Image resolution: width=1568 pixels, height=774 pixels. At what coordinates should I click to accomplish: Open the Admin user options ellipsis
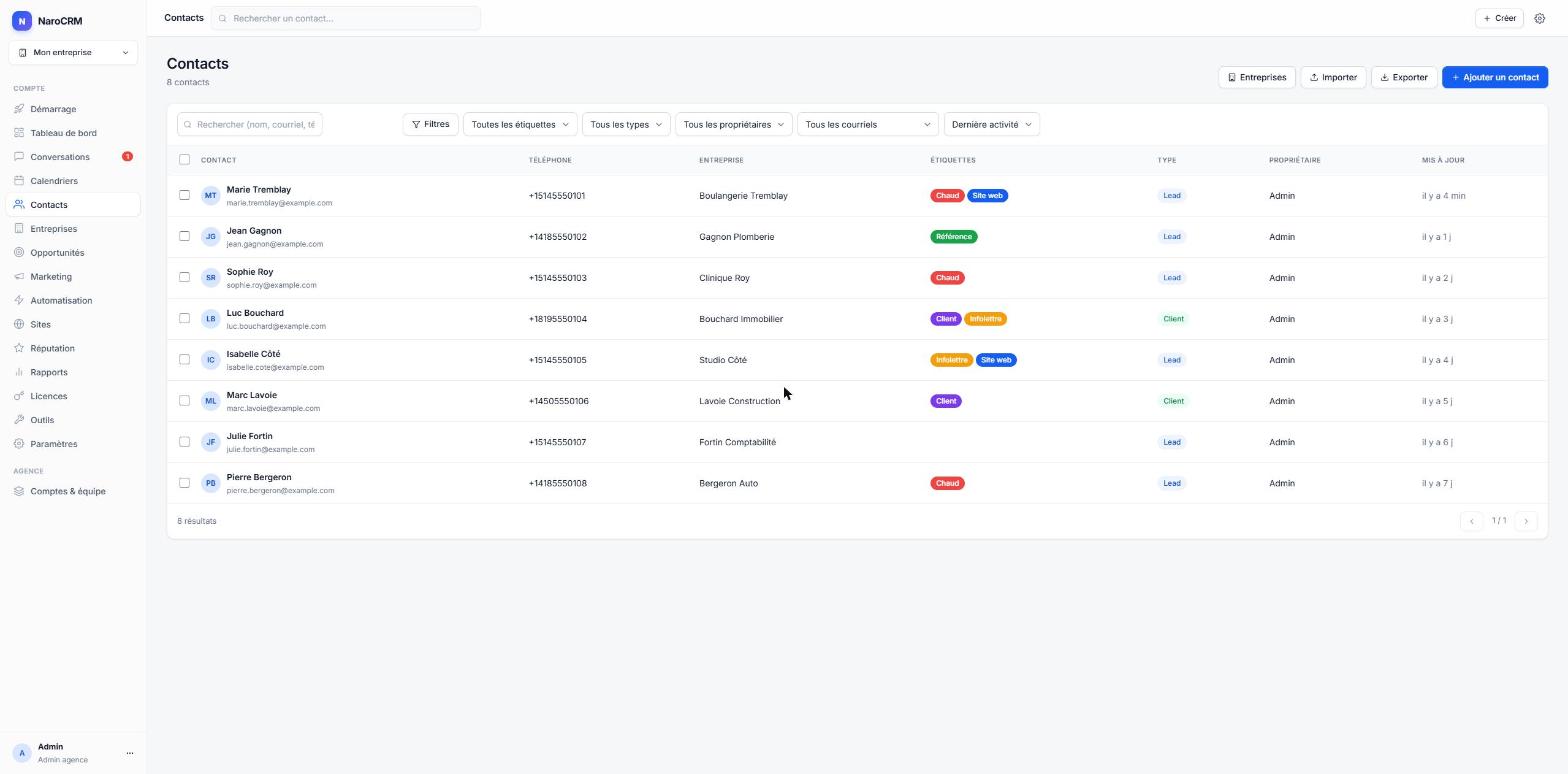[129, 753]
